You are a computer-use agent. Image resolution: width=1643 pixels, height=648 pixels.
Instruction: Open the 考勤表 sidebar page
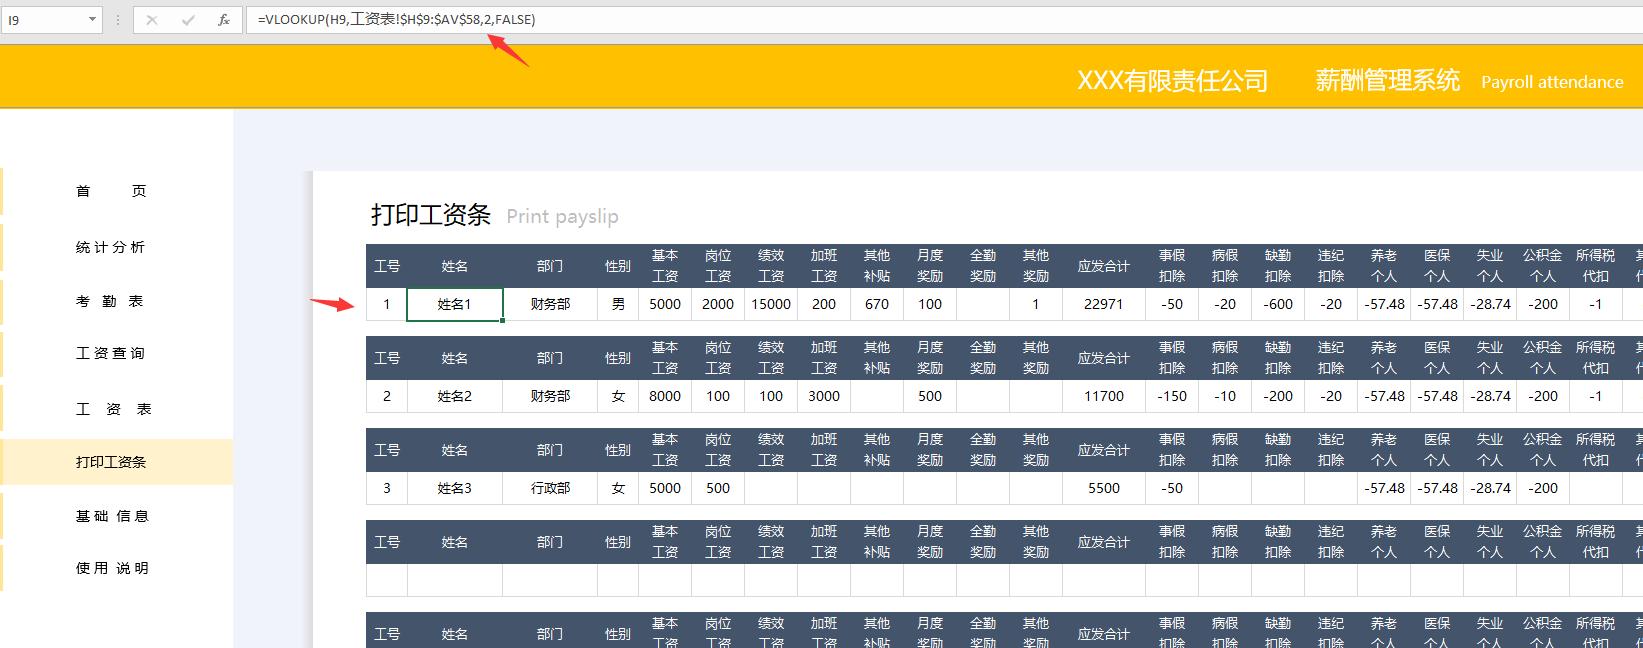pyautogui.click(x=111, y=301)
